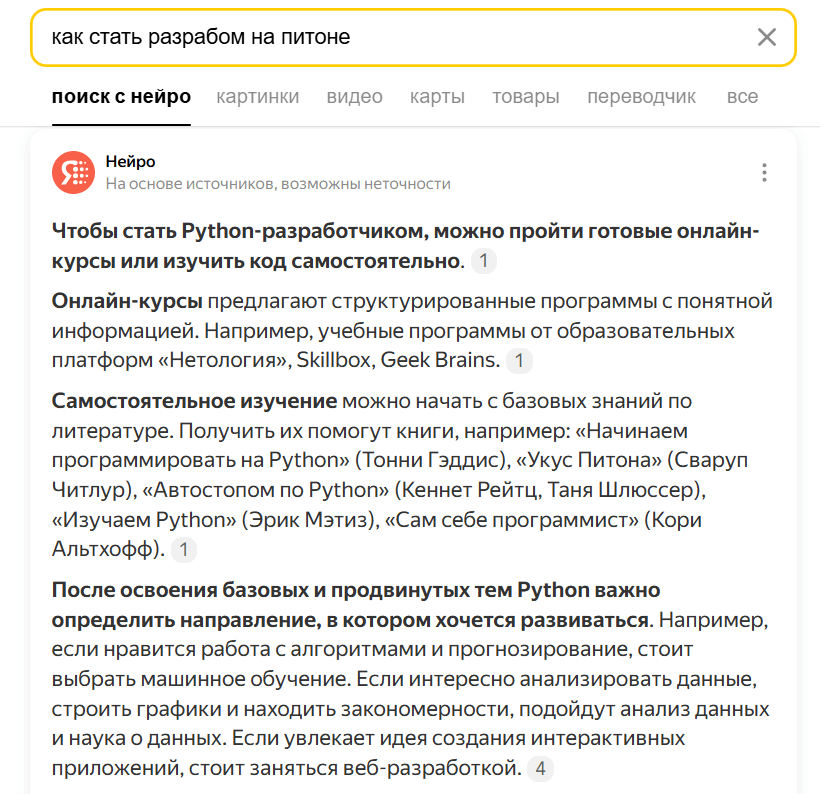Click the bold «Онлайн-курсы» term

(127, 302)
